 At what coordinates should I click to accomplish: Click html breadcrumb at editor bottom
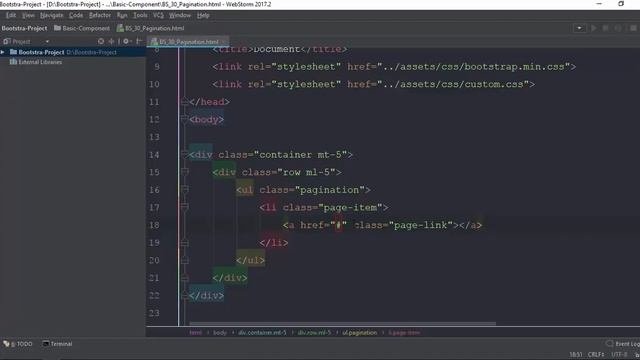pos(196,332)
